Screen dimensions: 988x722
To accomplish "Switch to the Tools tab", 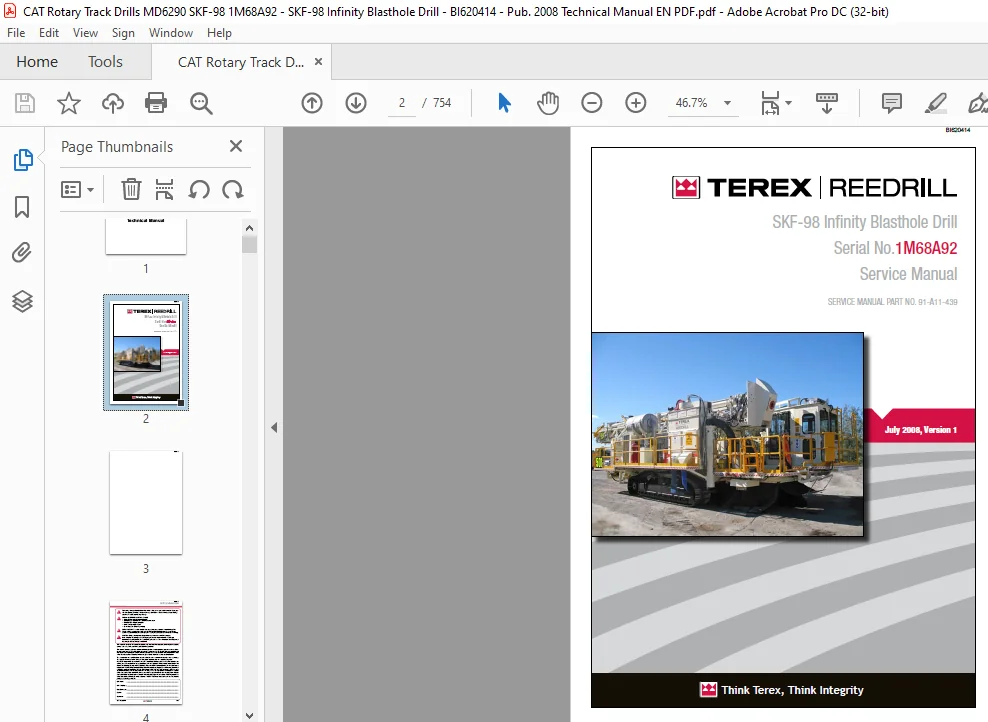I will [105, 62].
